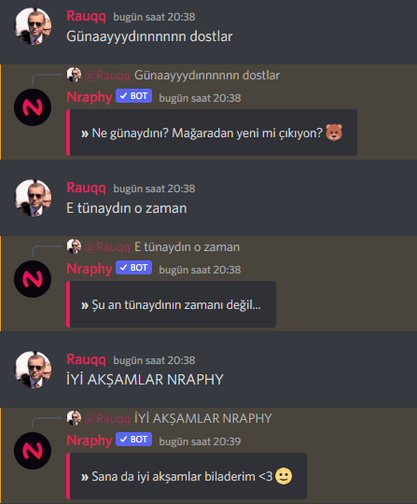Click the smiley emoji in the last embed
Image resolution: width=417 pixels, height=504 pixels.
[284, 476]
